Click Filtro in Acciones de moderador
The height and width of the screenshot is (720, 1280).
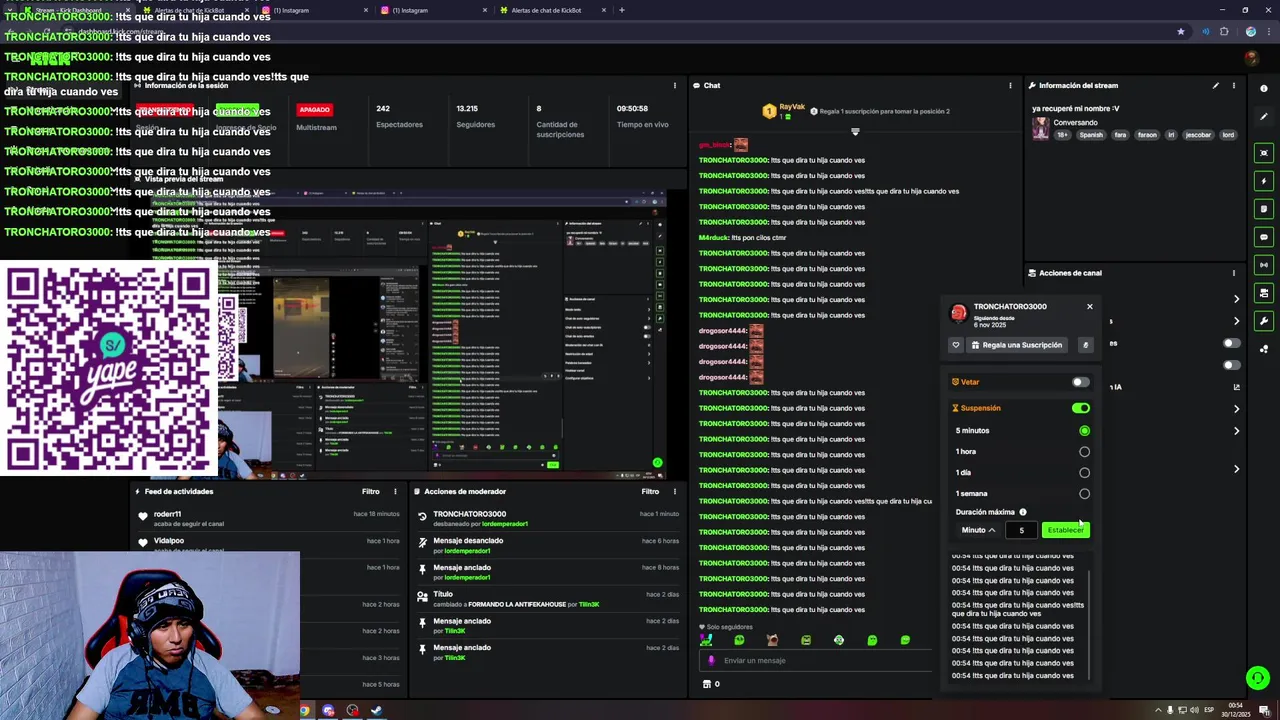650,492
